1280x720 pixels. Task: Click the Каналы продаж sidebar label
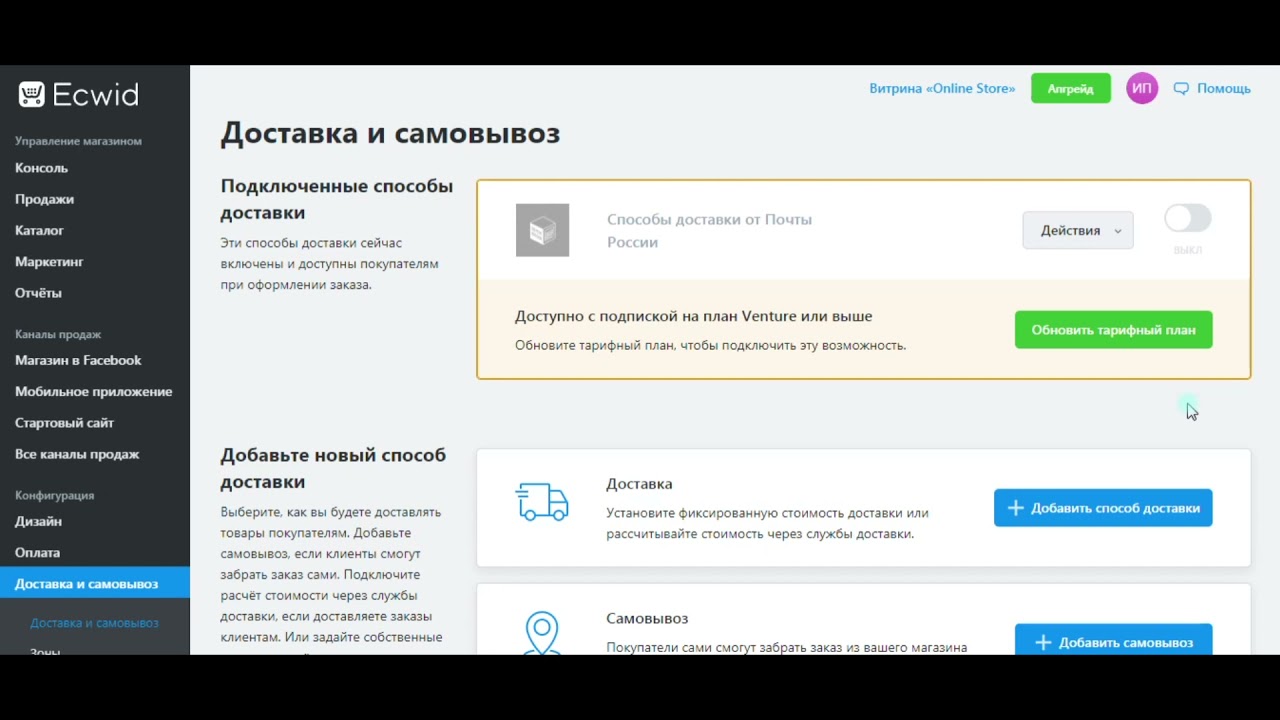click(x=58, y=334)
